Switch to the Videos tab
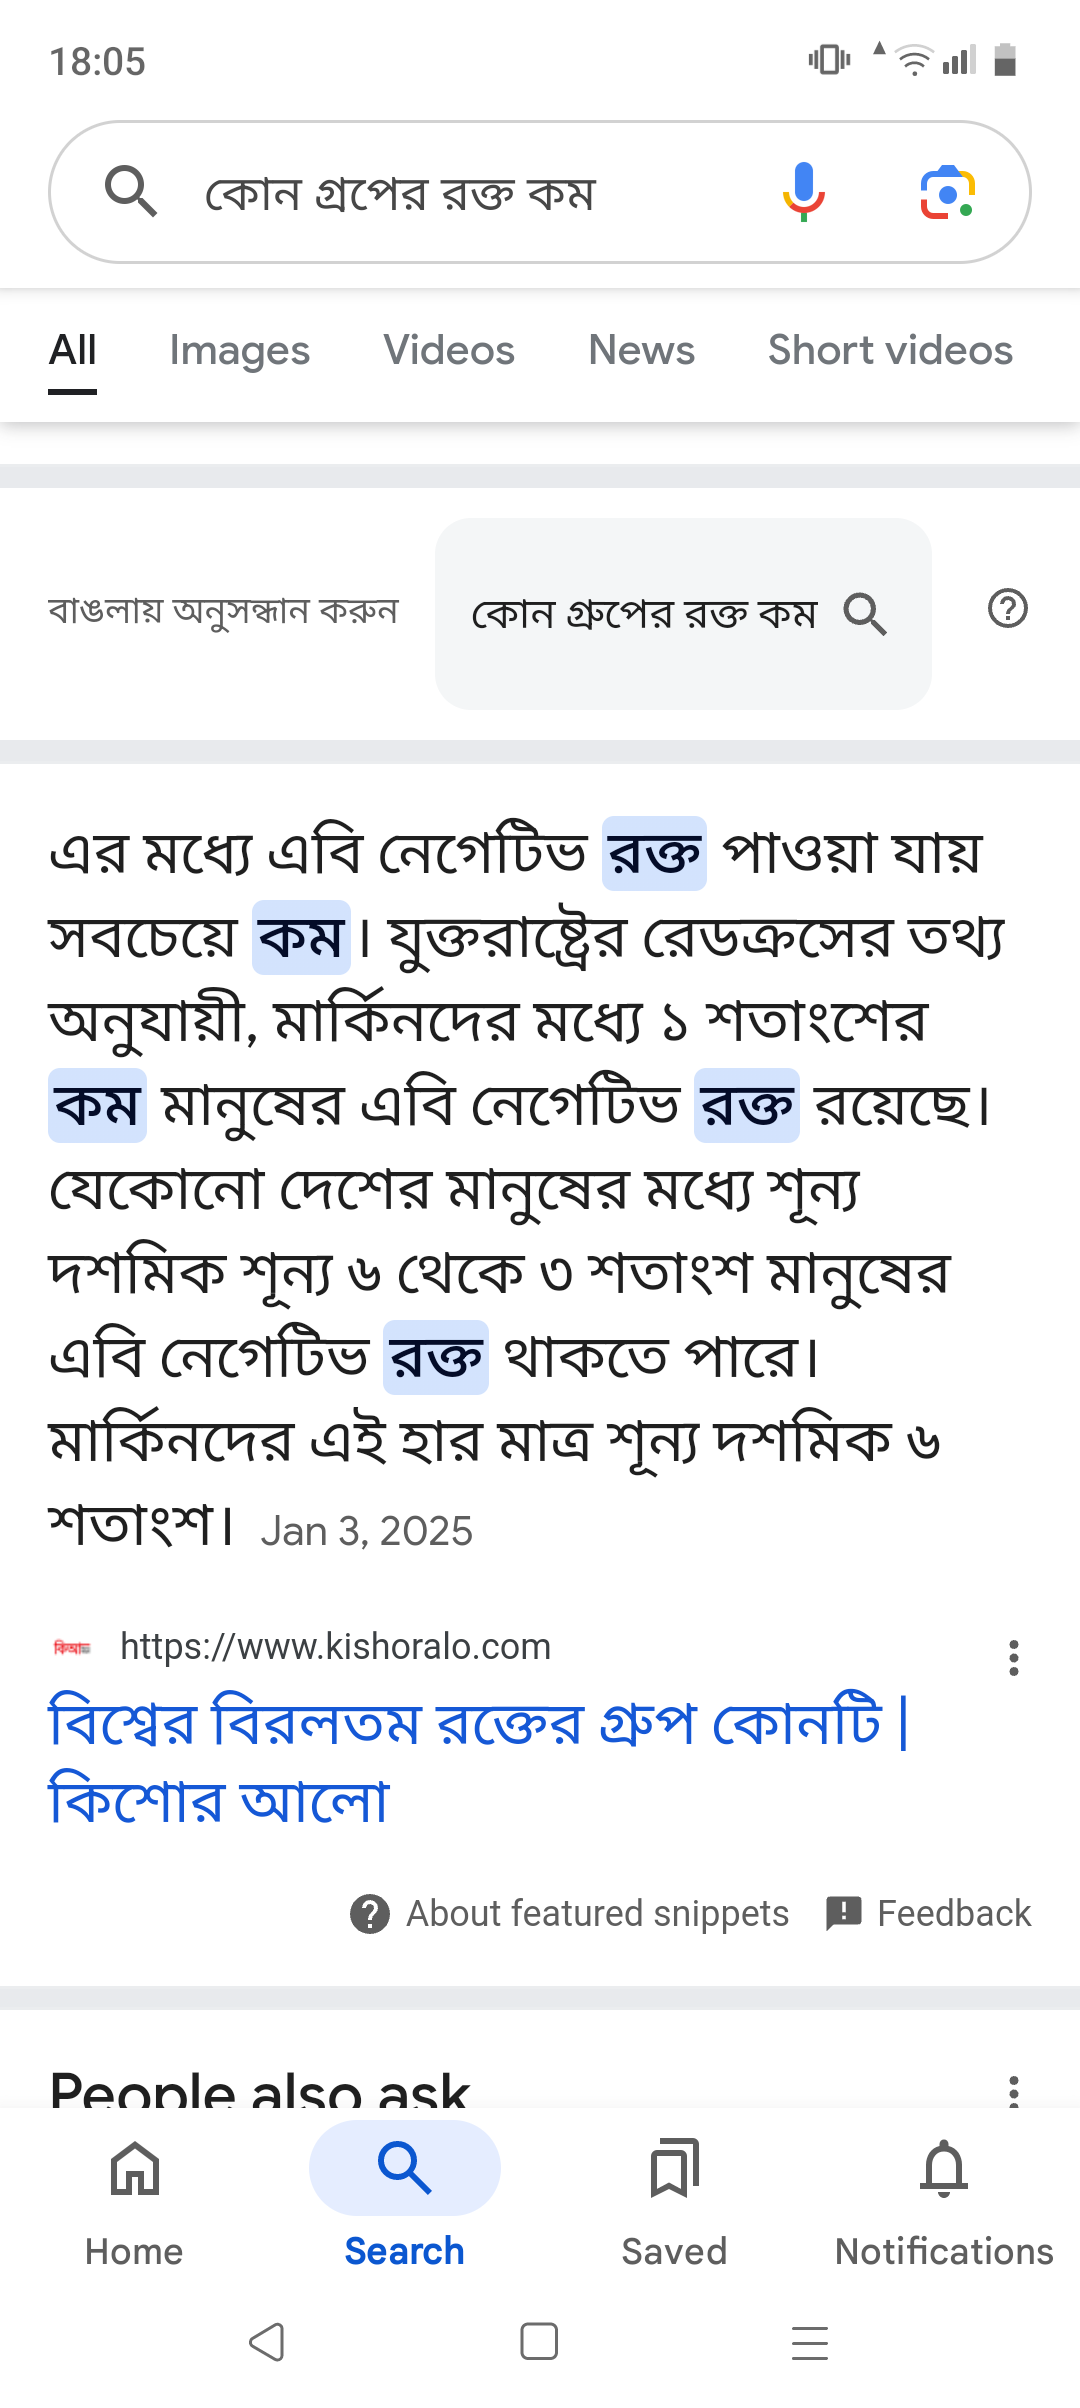1080x2408 pixels. tap(449, 351)
